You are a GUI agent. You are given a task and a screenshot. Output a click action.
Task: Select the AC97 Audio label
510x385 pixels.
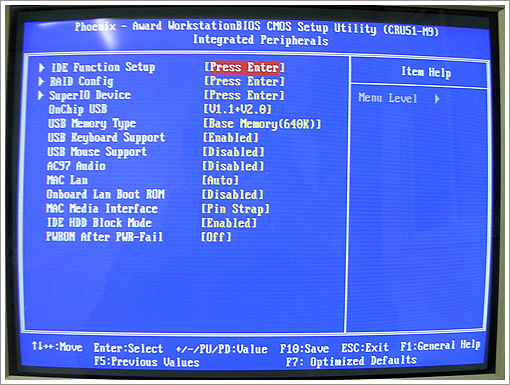[76, 166]
